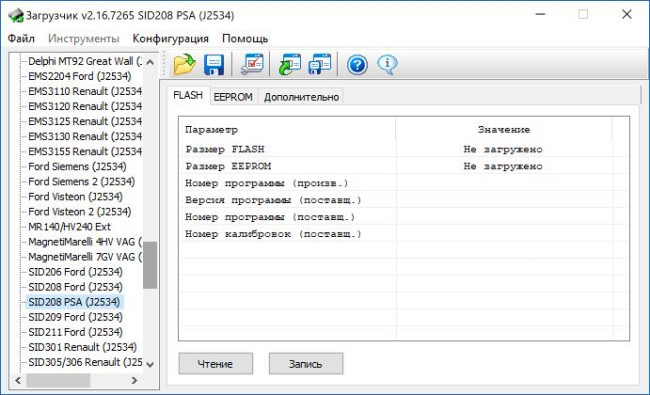Select SID305/306 Renault entry
The width and height of the screenshot is (650, 395).
(x=85, y=362)
